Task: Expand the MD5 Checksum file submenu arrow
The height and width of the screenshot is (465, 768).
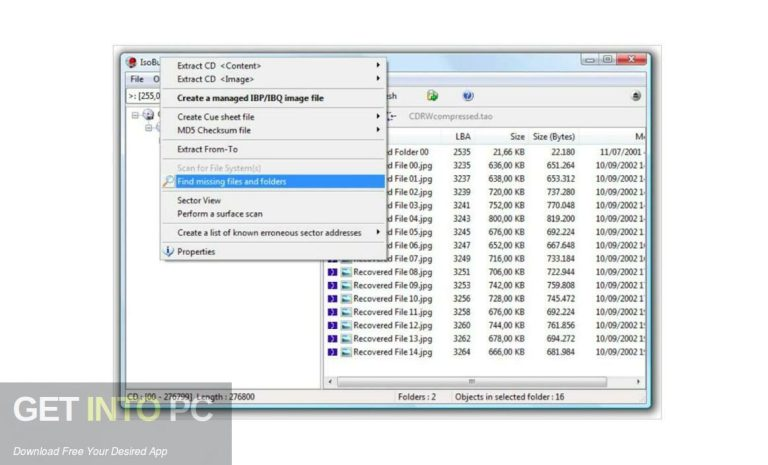Action: tap(378, 130)
